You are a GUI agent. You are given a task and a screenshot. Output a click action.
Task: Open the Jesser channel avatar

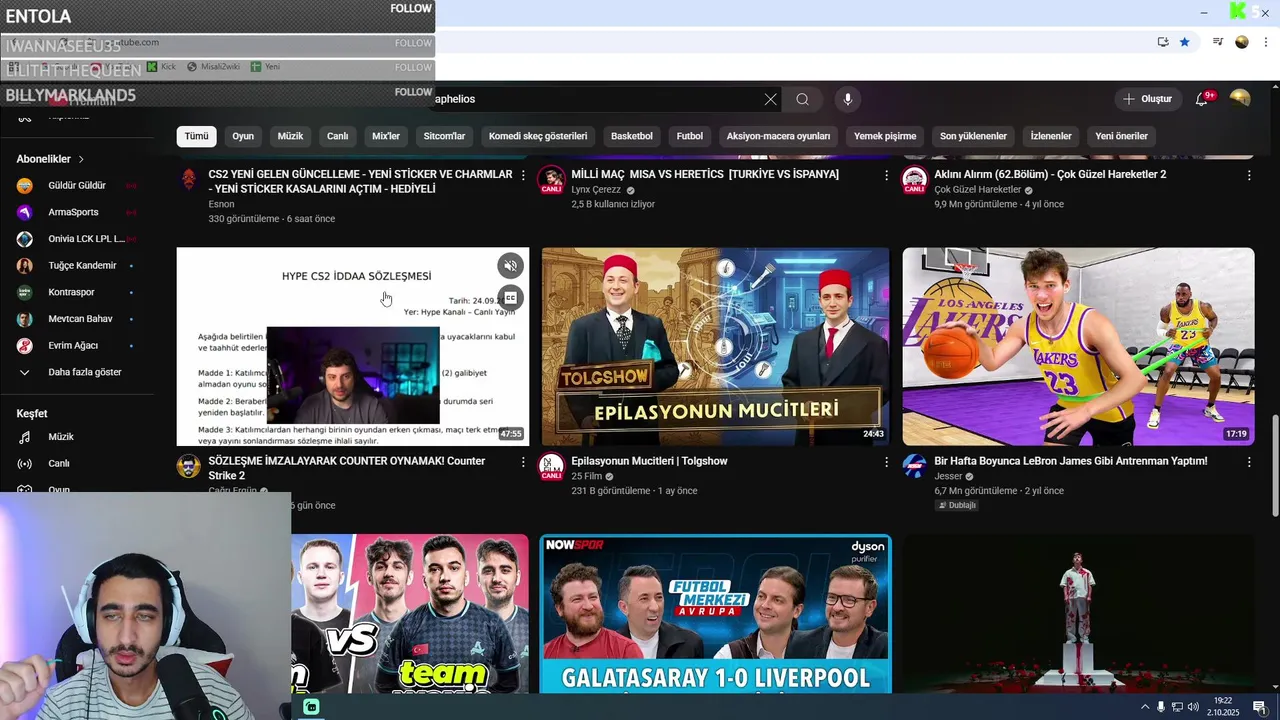[x=914, y=466]
